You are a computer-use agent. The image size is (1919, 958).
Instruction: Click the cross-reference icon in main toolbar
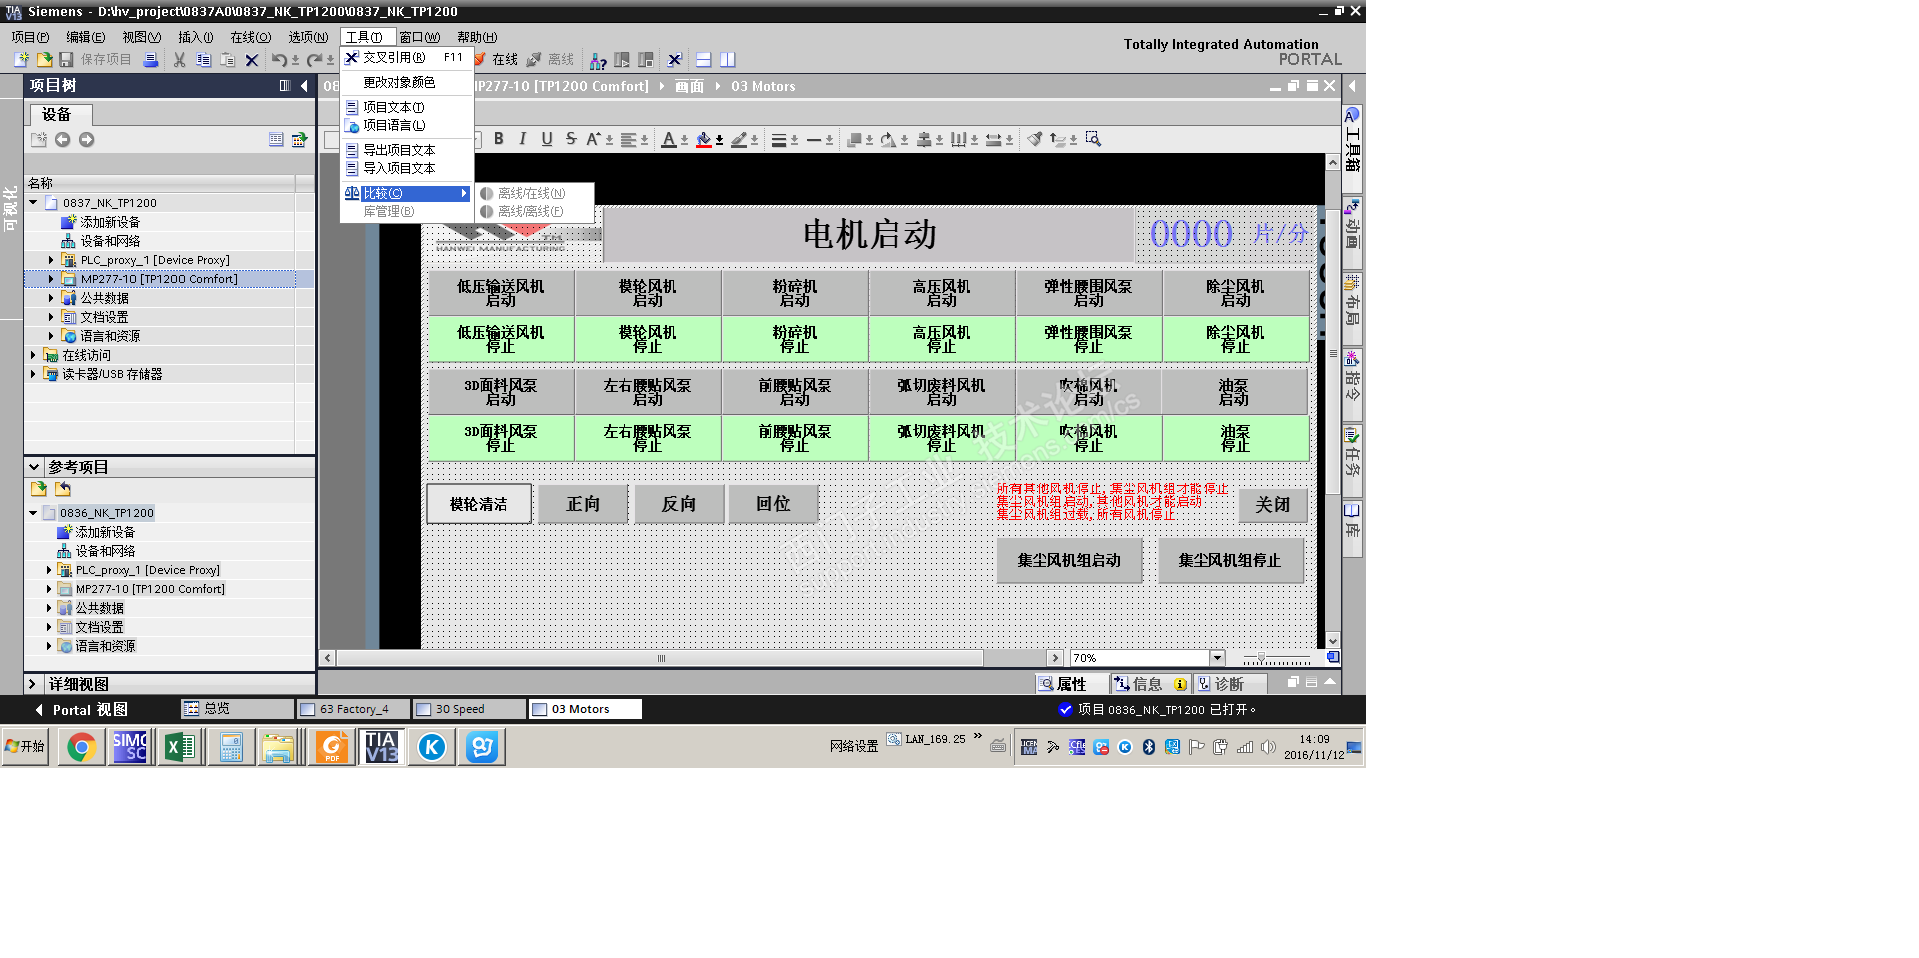pyautogui.click(x=675, y=60)
